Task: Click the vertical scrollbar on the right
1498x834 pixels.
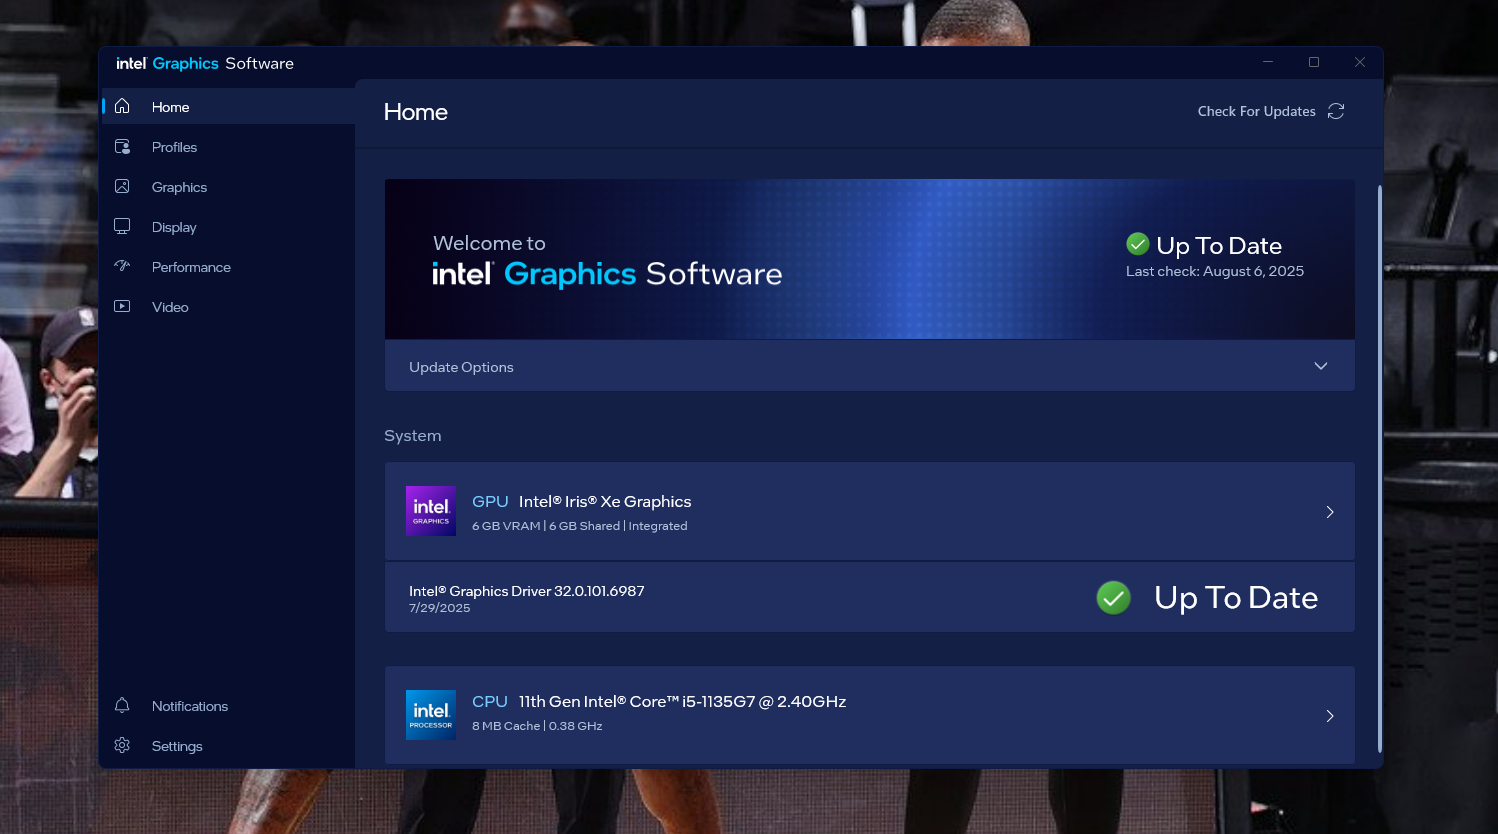Action: click(1380, 468)
